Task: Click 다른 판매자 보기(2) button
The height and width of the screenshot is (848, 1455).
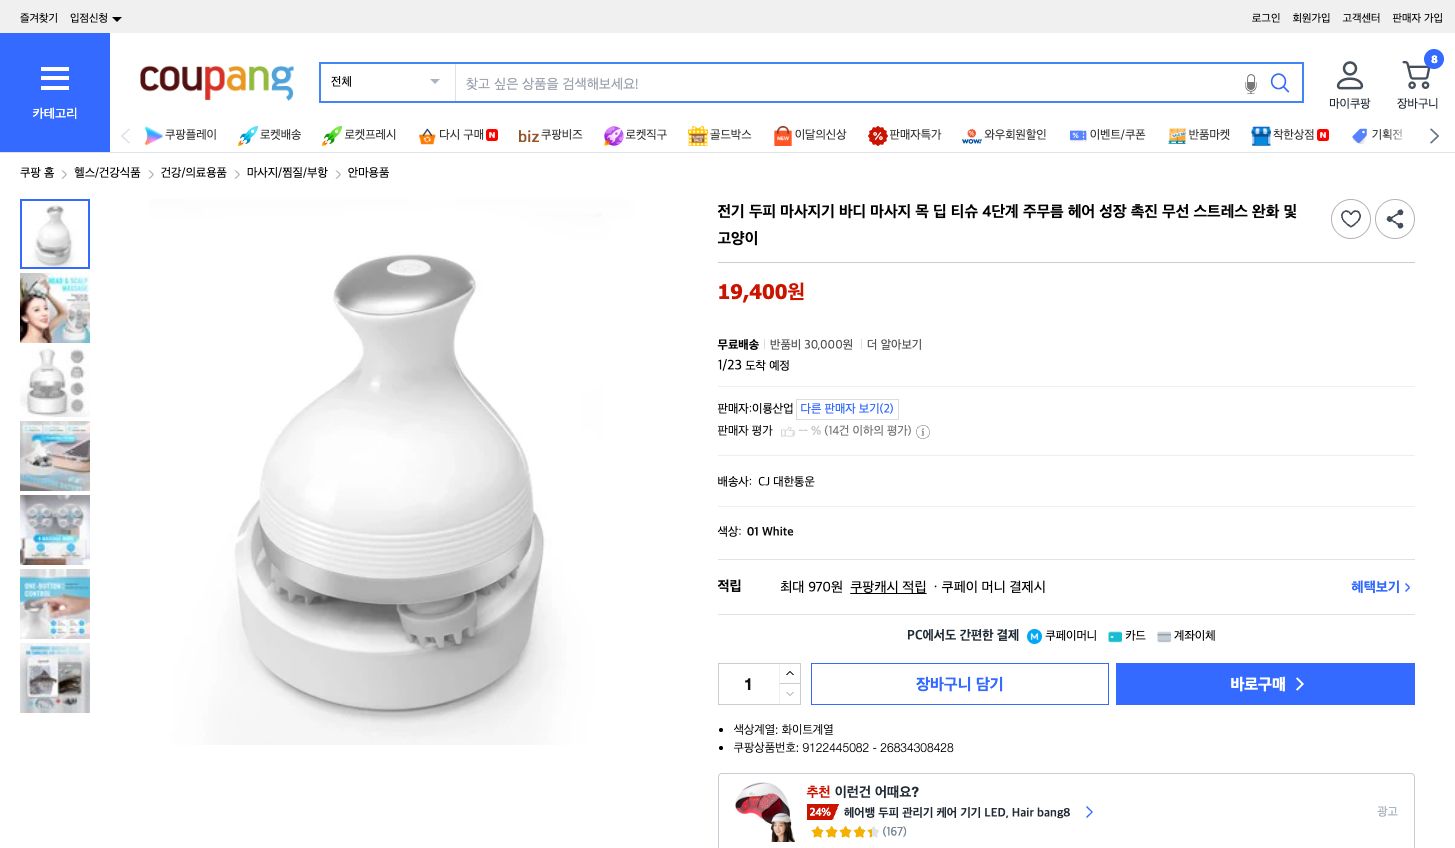Action: [846, 408]
